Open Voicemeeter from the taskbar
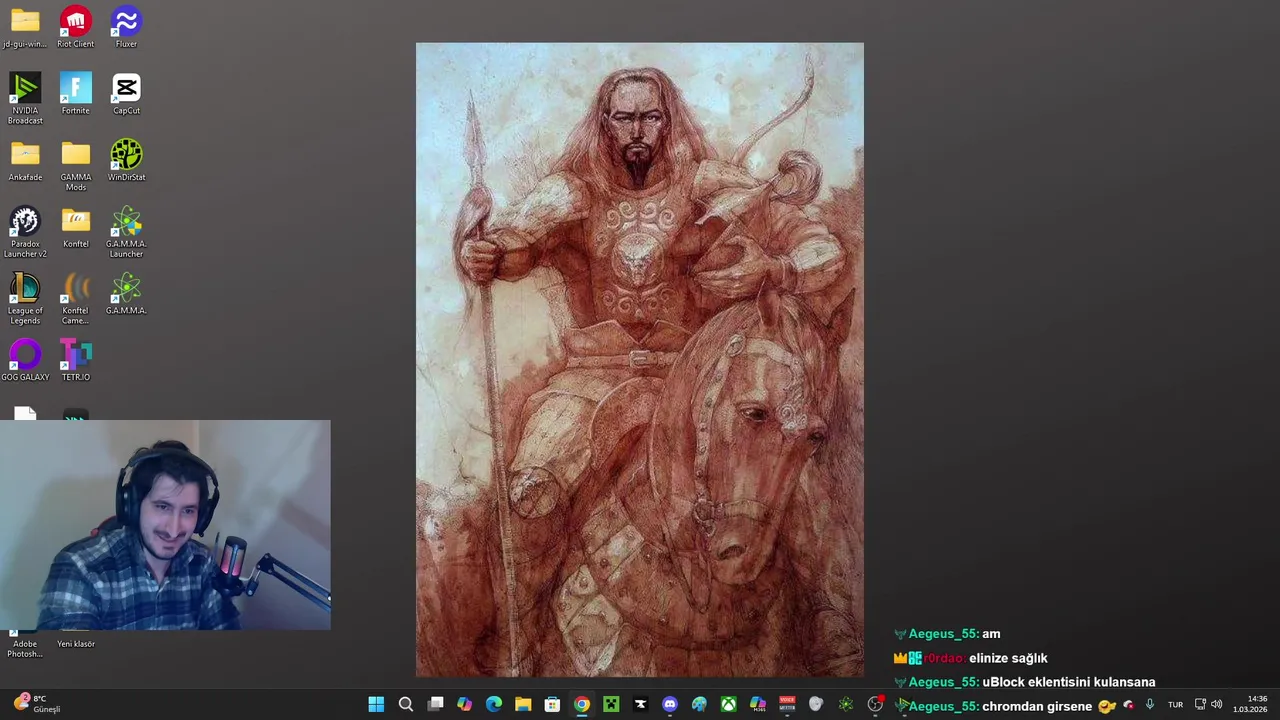Screen dimensions: 1280x720 [787, 705]
